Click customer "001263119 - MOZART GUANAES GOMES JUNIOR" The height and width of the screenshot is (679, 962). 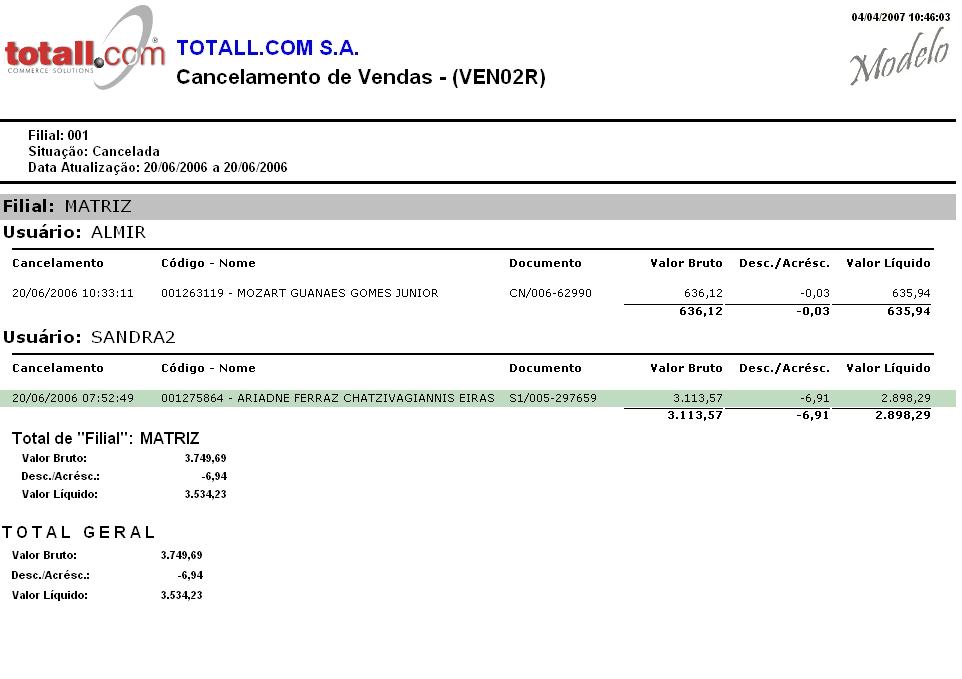tap(300, 293)
